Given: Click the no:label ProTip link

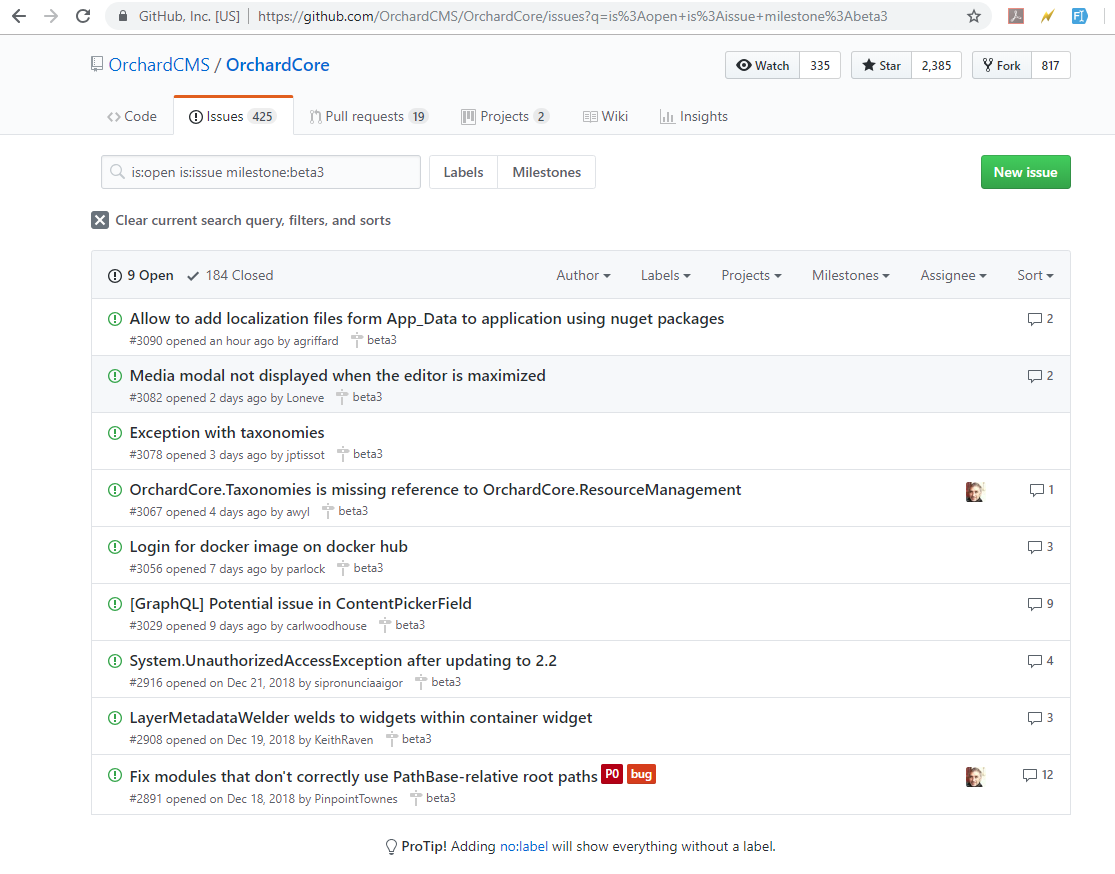Looking at the screenshot, I should pos(524,846).
